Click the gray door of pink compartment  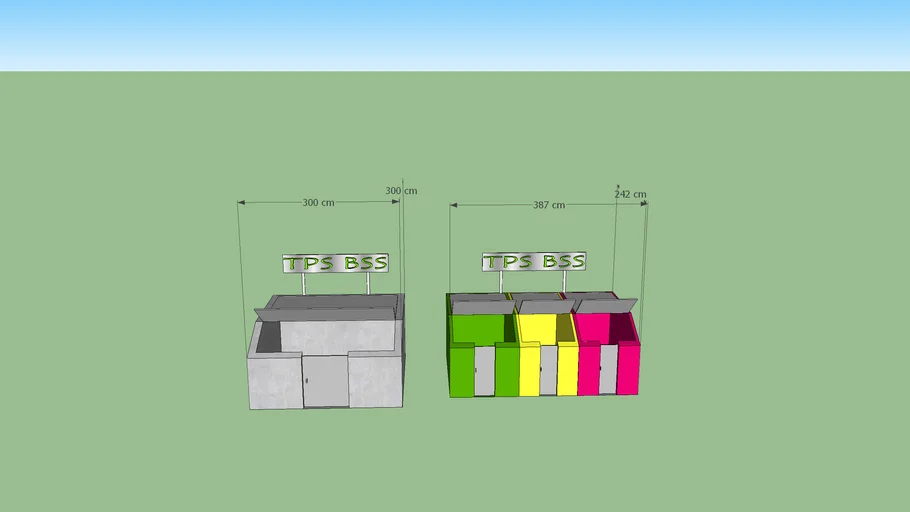[x=608, y=370]
